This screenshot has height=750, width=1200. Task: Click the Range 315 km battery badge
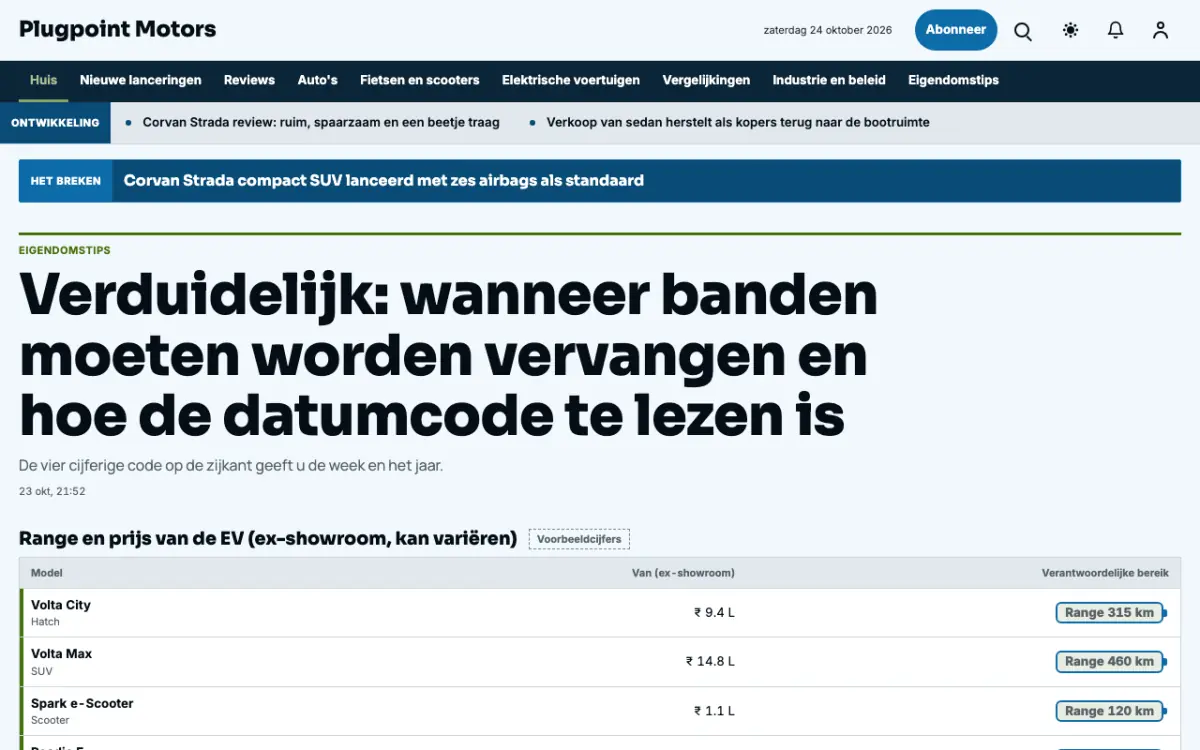(x=1110, y=613)
